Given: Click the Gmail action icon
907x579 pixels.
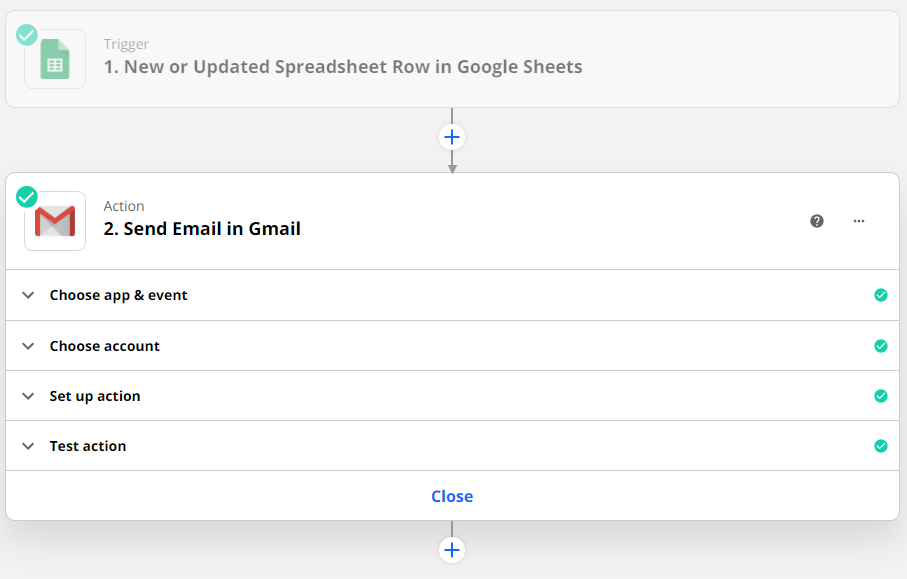Looking at the screenshot, I should click(55, 221).
